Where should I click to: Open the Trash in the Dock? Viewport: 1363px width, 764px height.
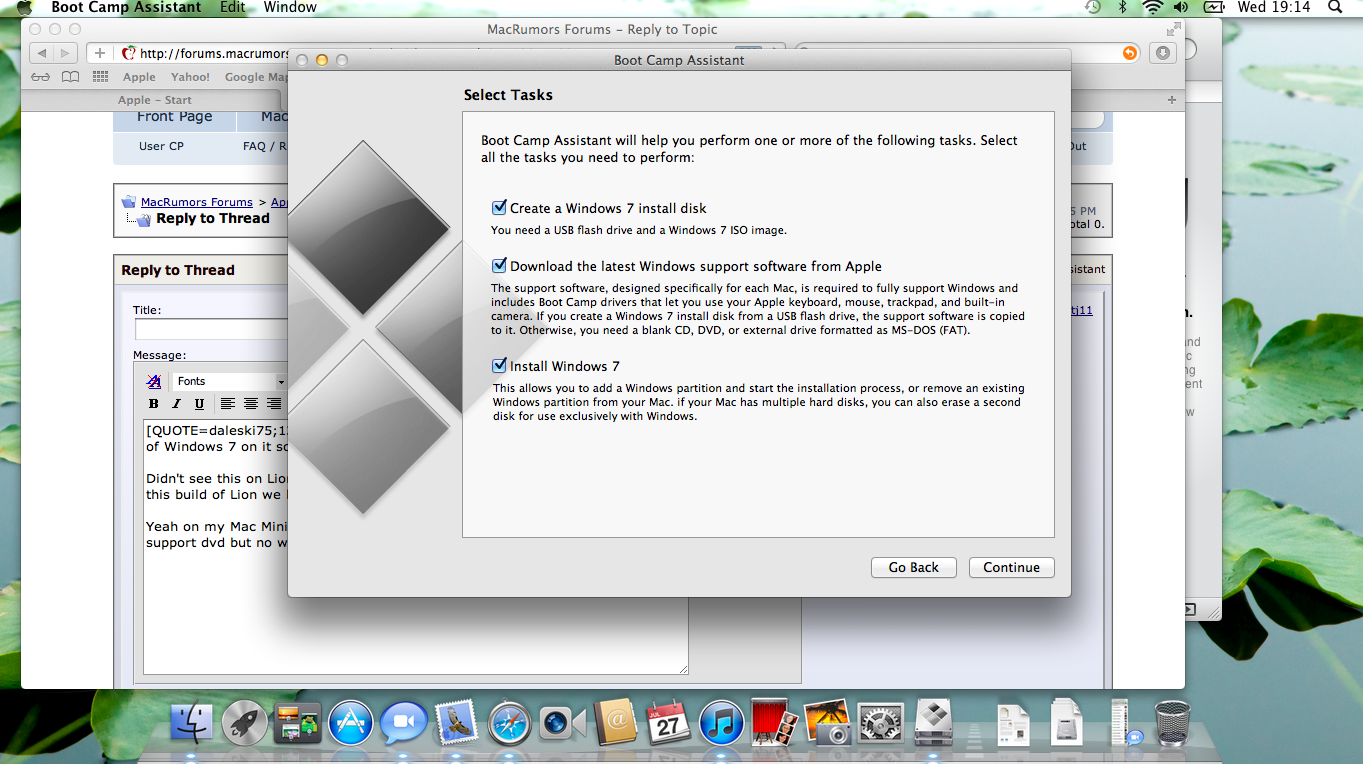click(1172, 722)
